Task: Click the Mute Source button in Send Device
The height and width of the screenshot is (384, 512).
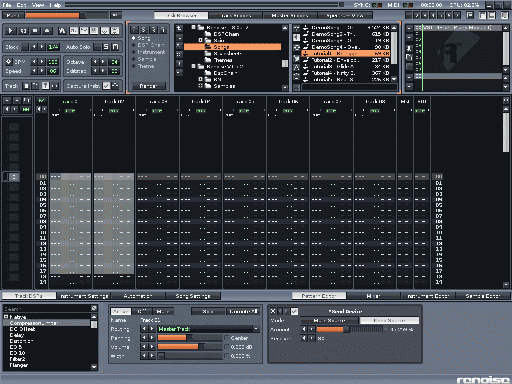Action: click(329, 320)
